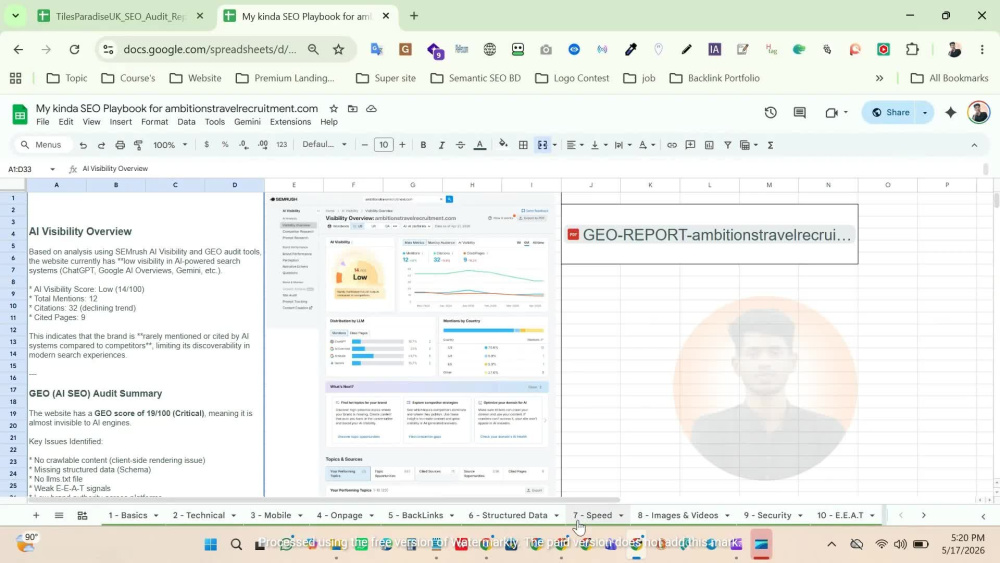Open the Format menu
Image resolution: width=1000 pixels, height=563 pixels.
click(154, 122)
